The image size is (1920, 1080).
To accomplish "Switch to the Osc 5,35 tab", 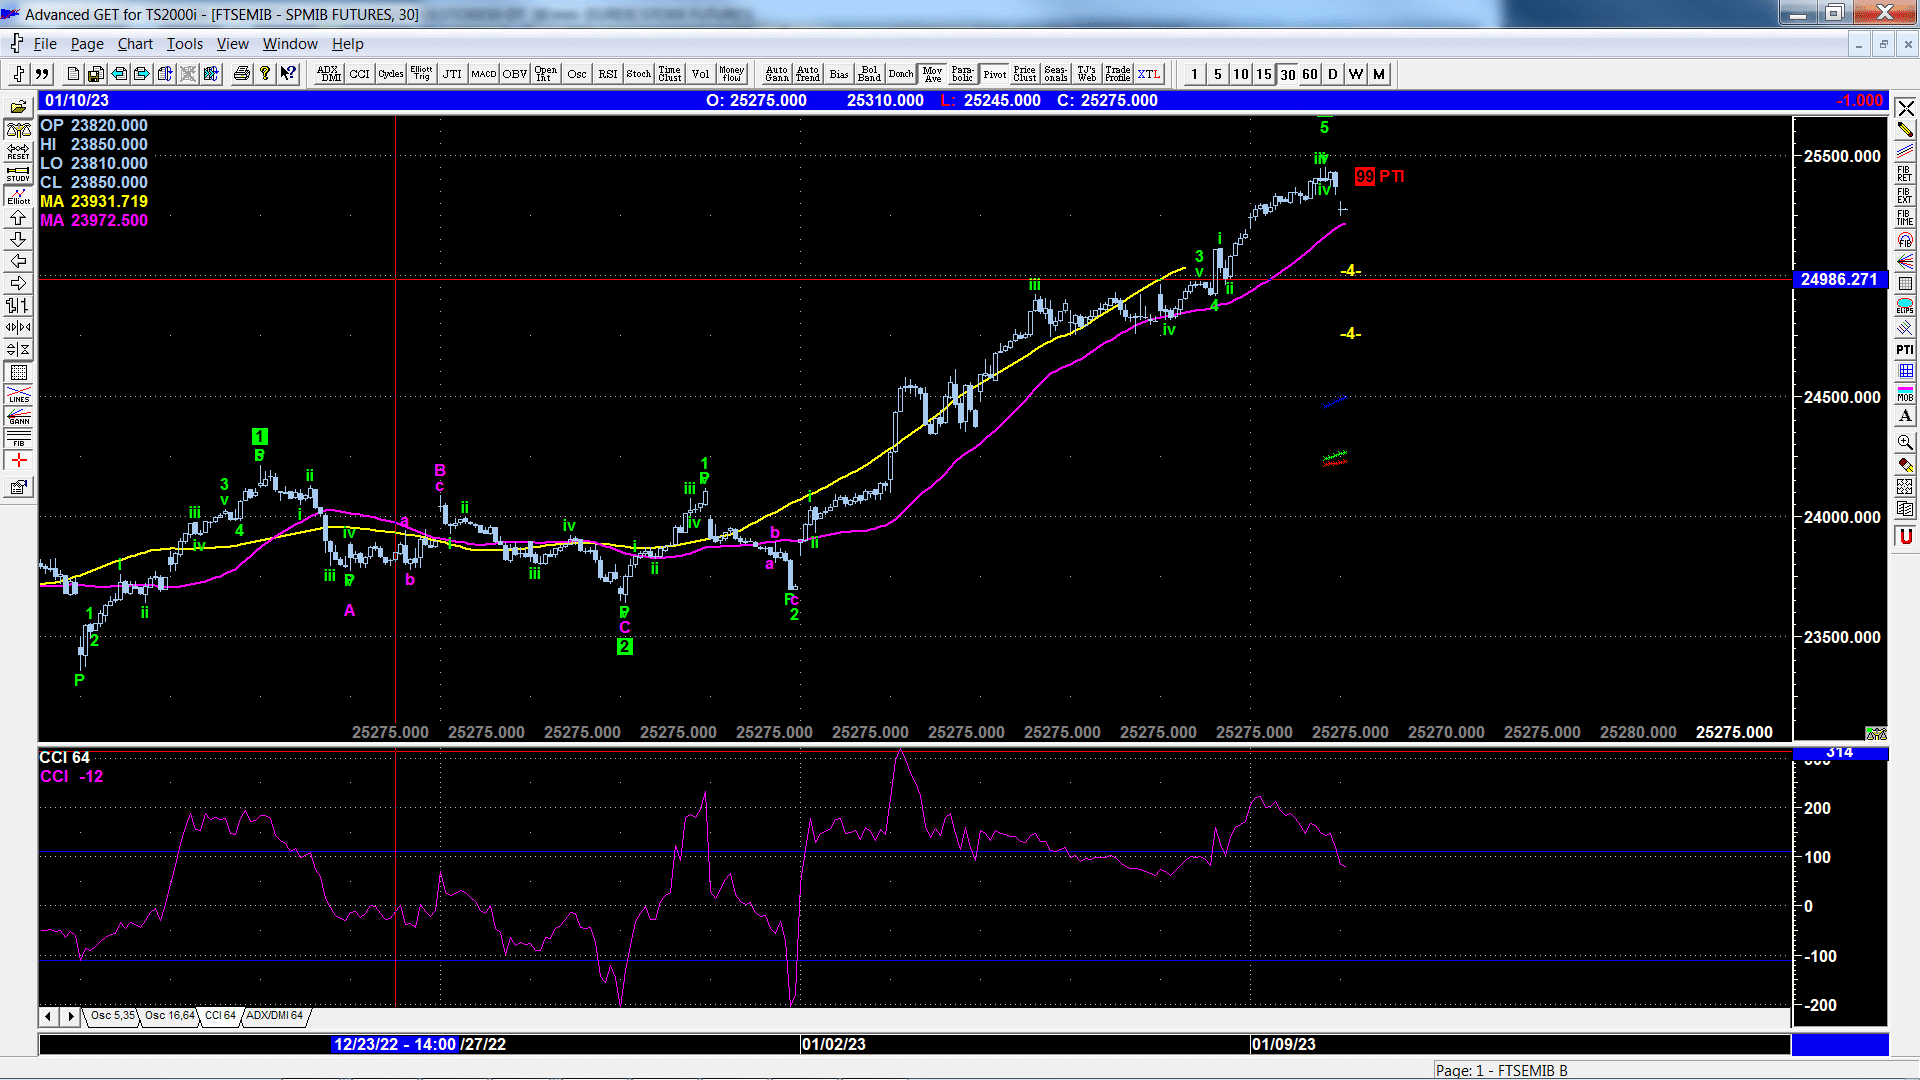I will coord(112,1016).
